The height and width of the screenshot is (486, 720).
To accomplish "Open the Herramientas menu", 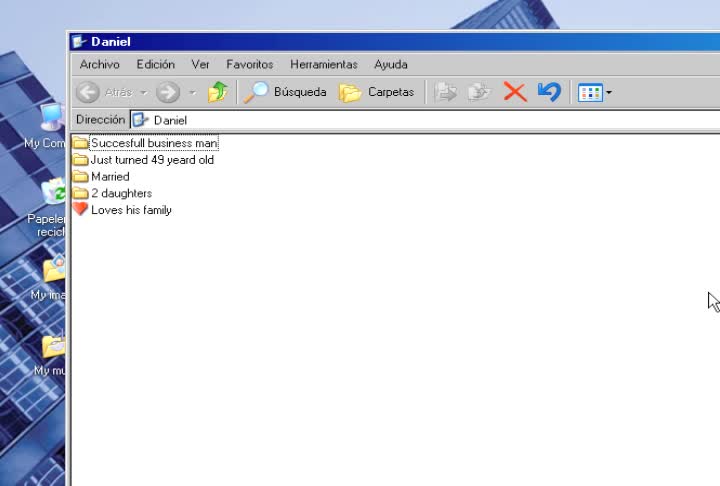I will [324, 64].
